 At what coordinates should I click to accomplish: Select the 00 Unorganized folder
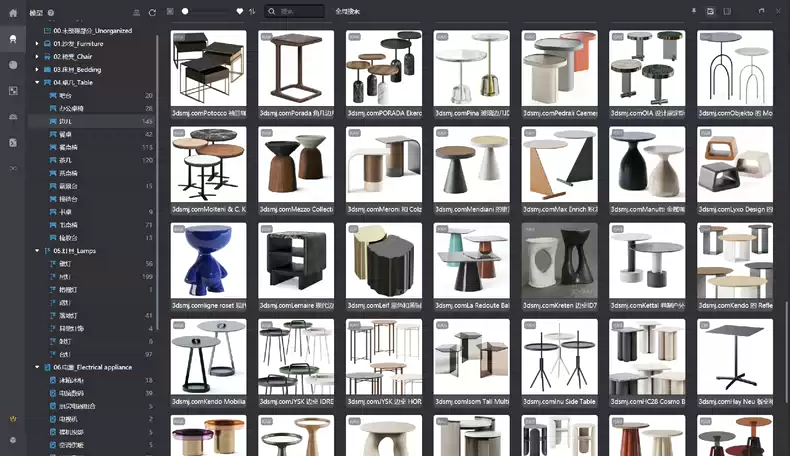93,31
